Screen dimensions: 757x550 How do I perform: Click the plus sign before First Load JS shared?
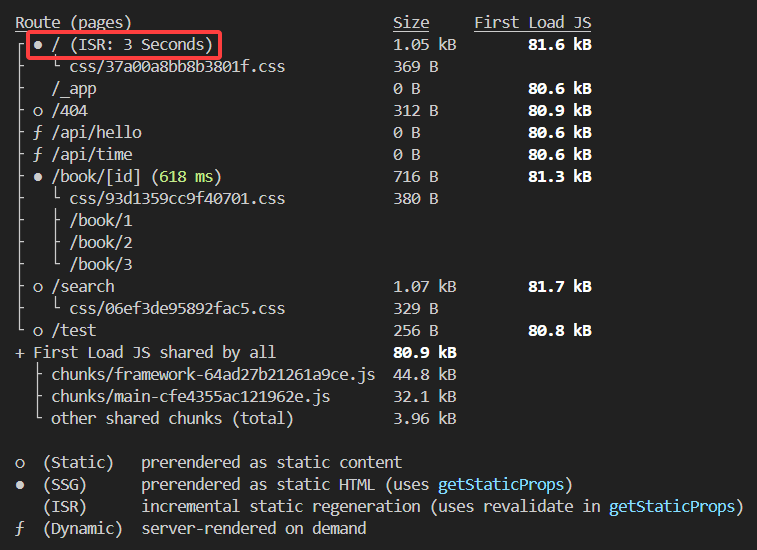[x=20, y=353]
